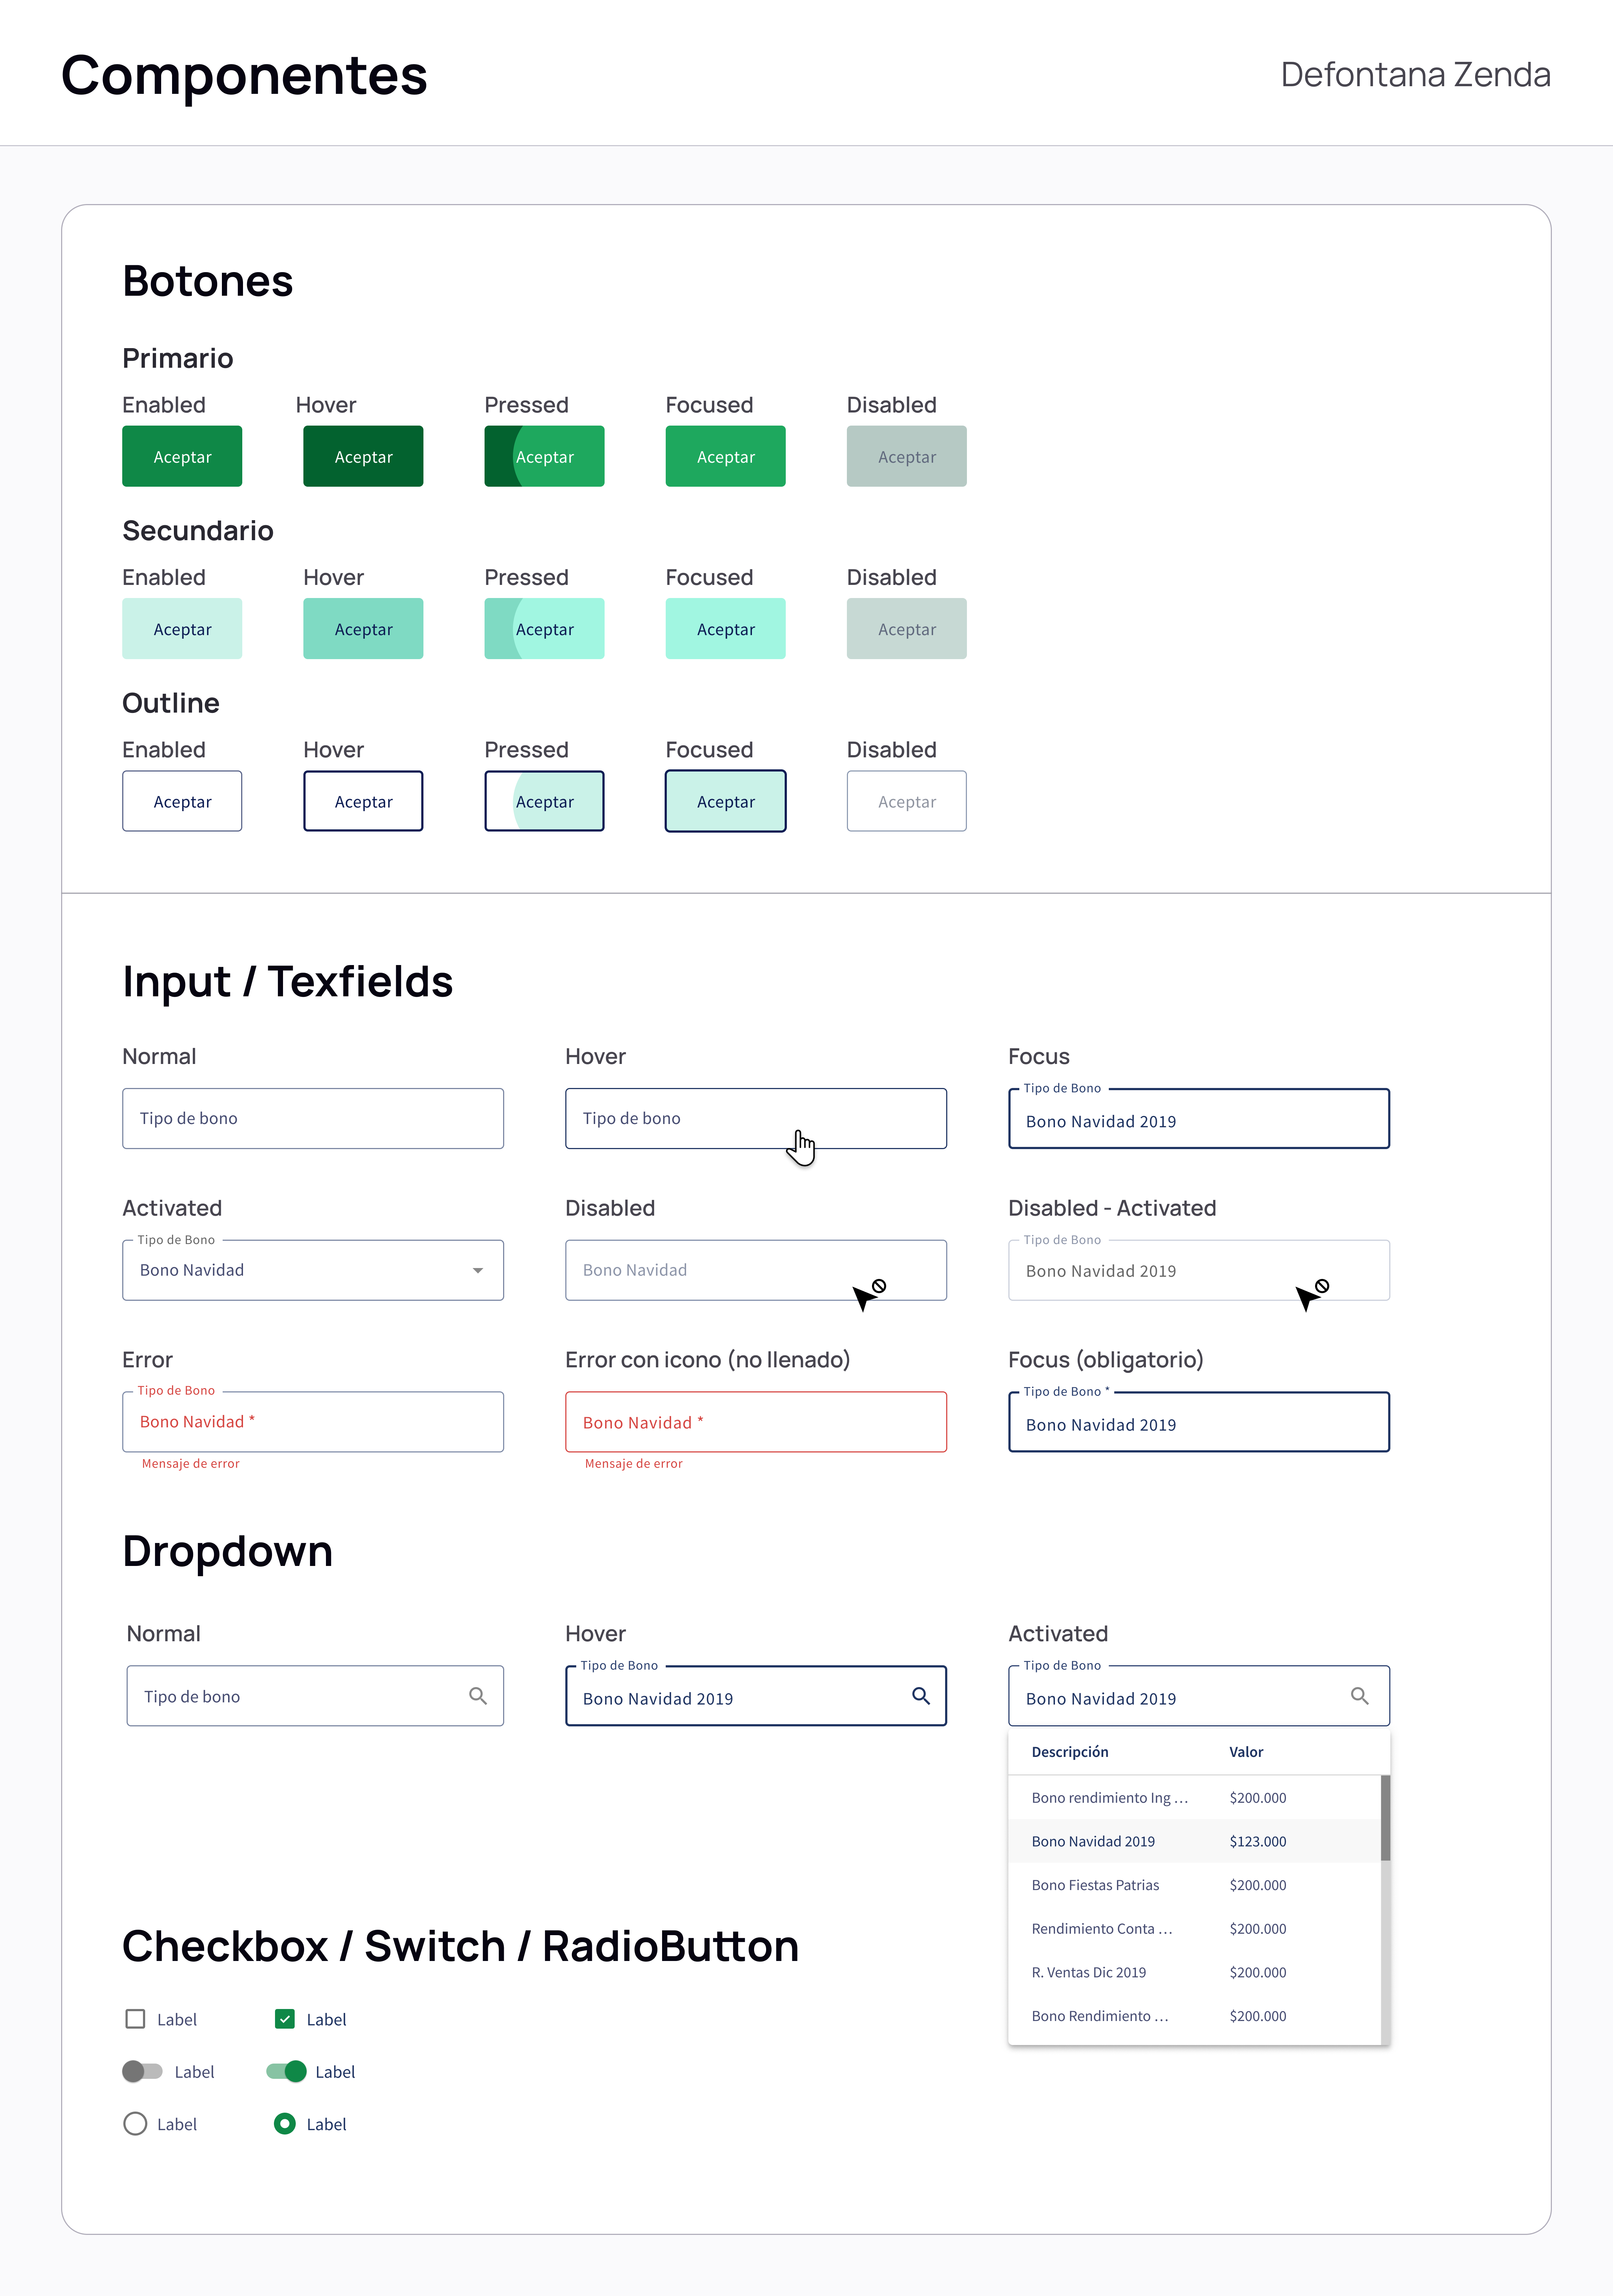Click the Descripción column header
Screen dimensions: 1613x2296
(x=1070, y=1752)
